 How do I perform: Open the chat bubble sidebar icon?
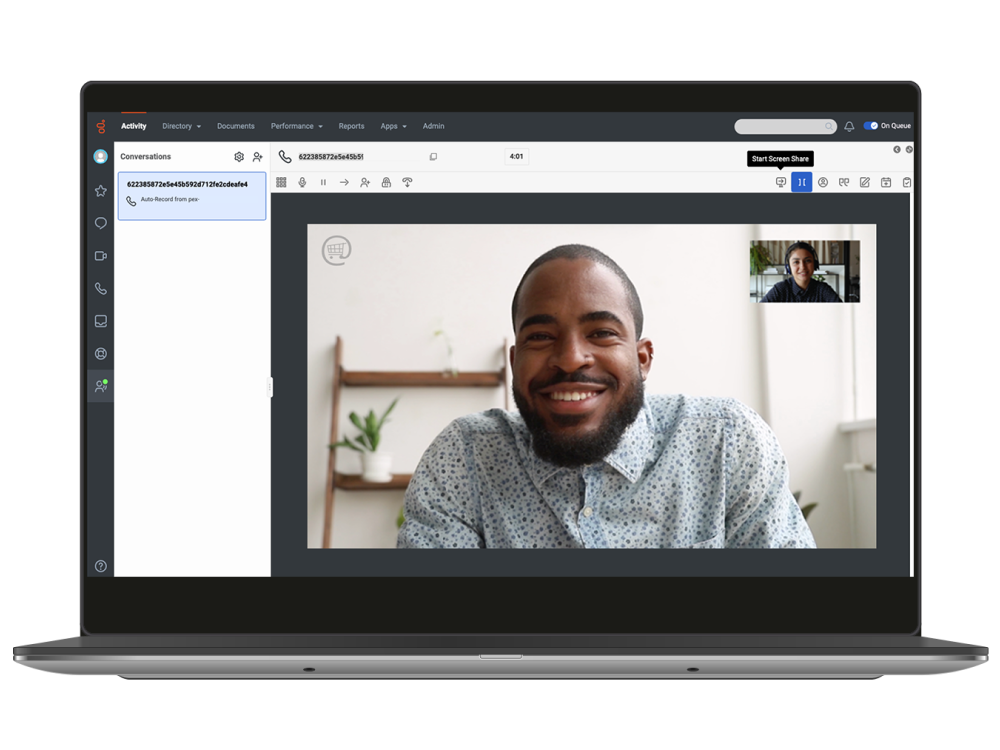coord(101,224)
